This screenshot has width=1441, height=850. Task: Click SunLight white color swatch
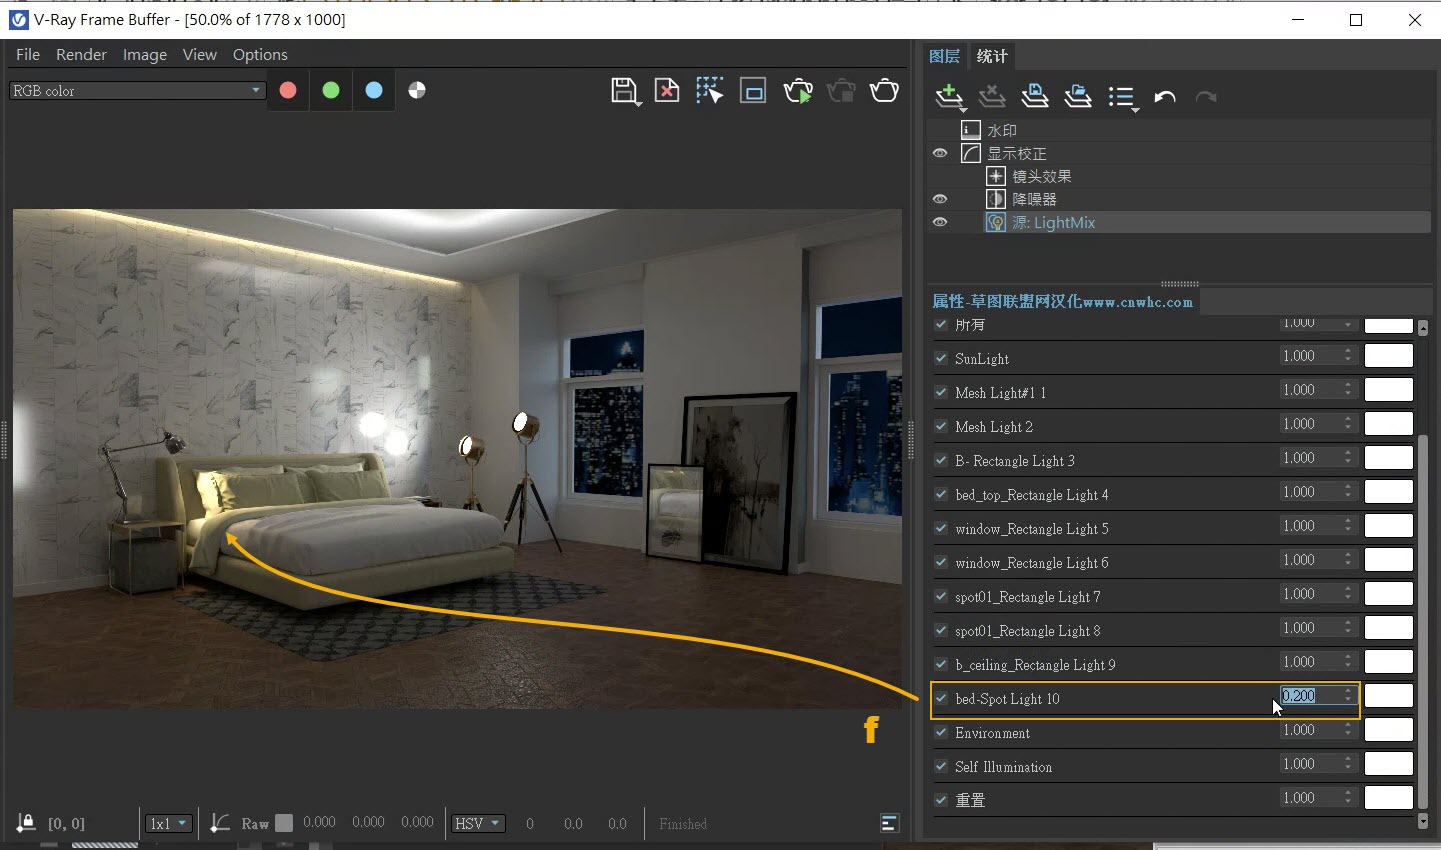point(1389,356)
